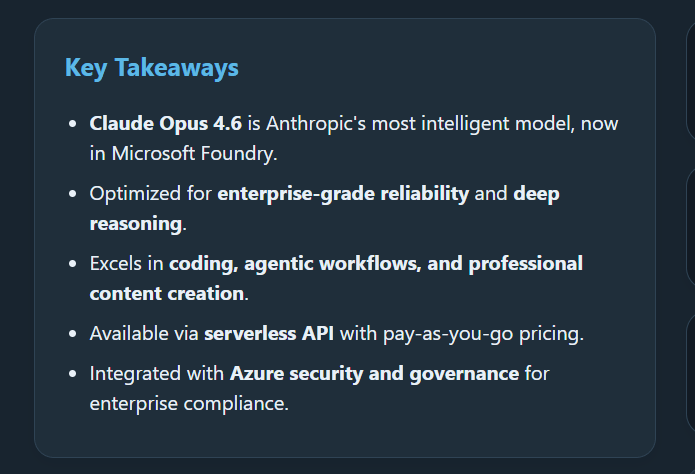Viewport: 695px width, 474px height.
Task: Click the bullet dot before Available via
Action: [72, 334]
